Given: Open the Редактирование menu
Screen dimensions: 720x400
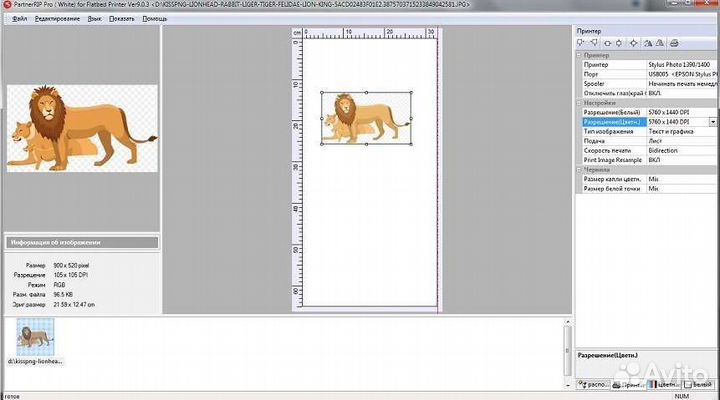Looking at the screenshot, I should click(x=57, y=18).
